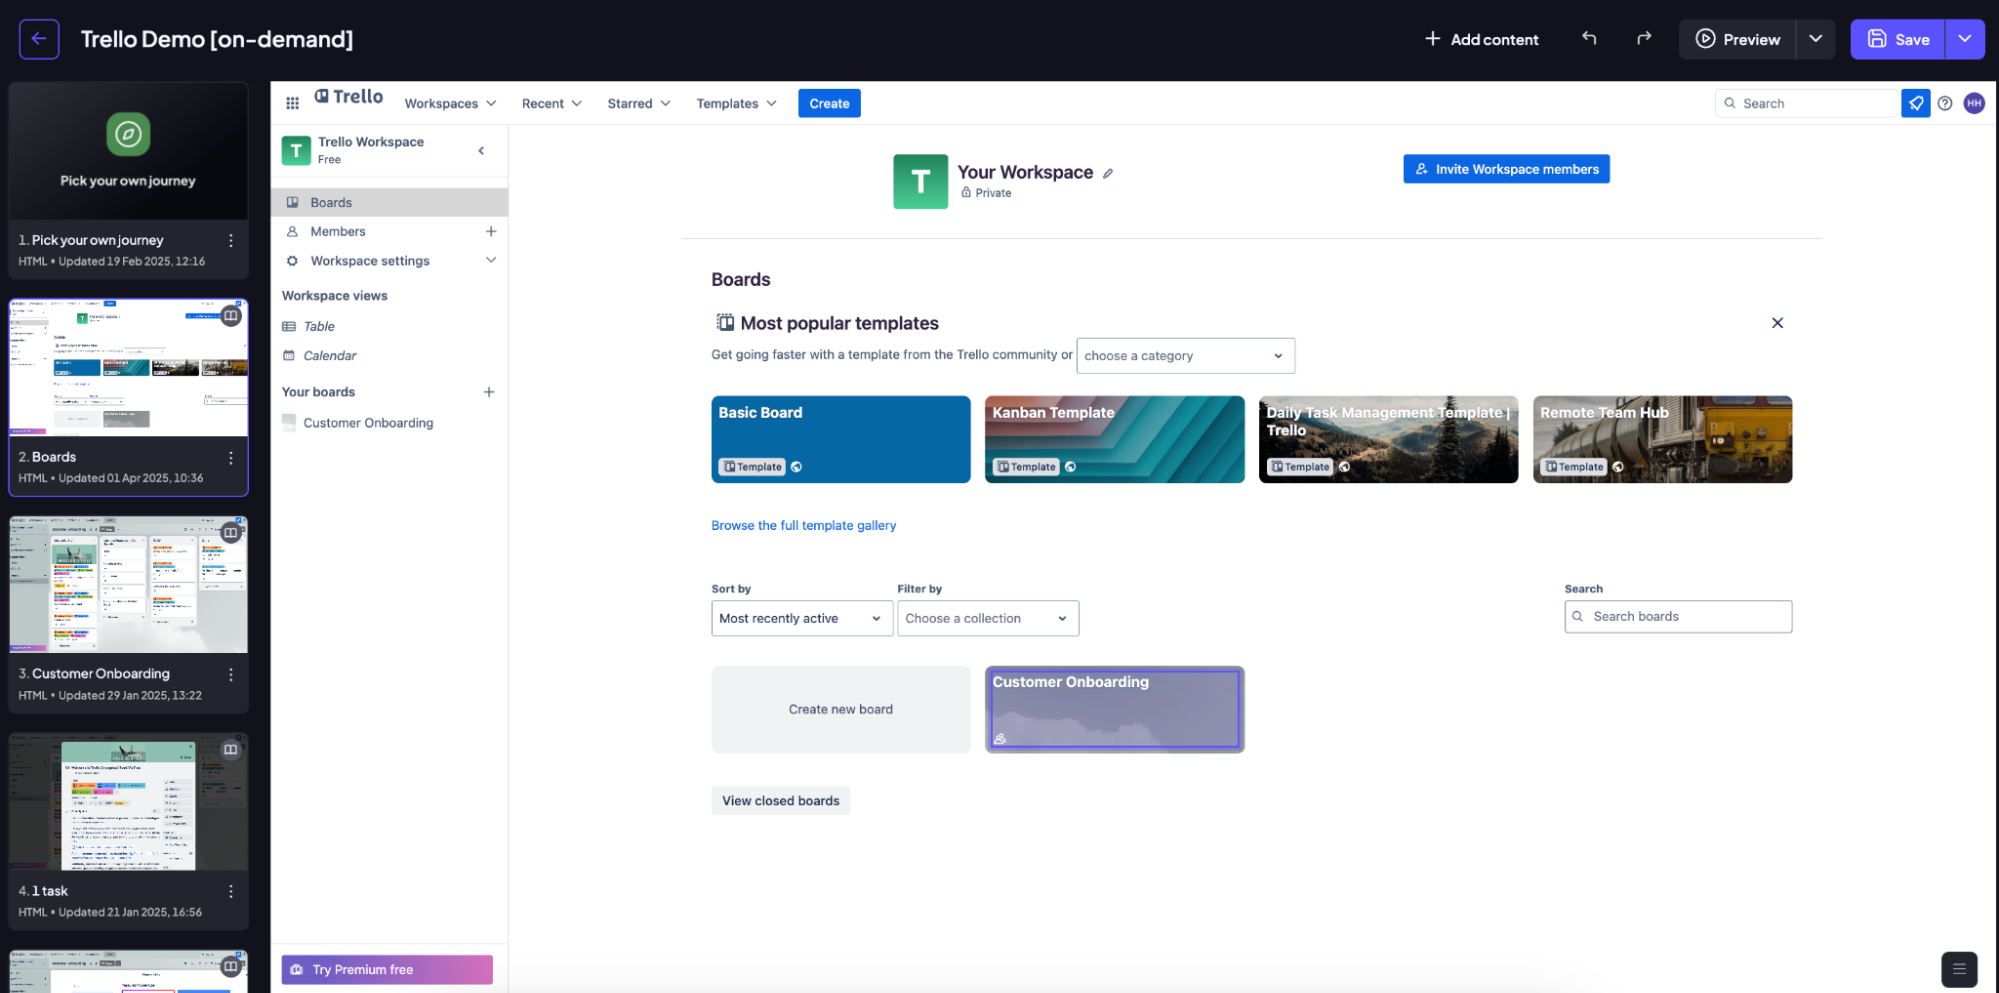Click Browse the full template gallery
1999x993 pixels.
coord(803,525)
